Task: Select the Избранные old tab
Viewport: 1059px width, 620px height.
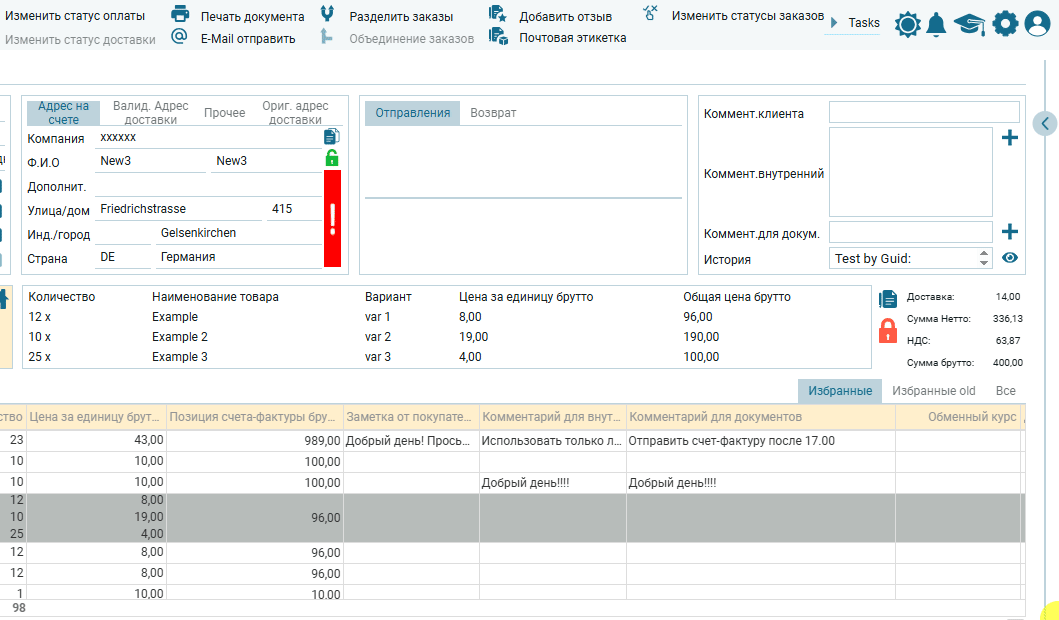Action: pyautogui.click(x=933, y=391)
